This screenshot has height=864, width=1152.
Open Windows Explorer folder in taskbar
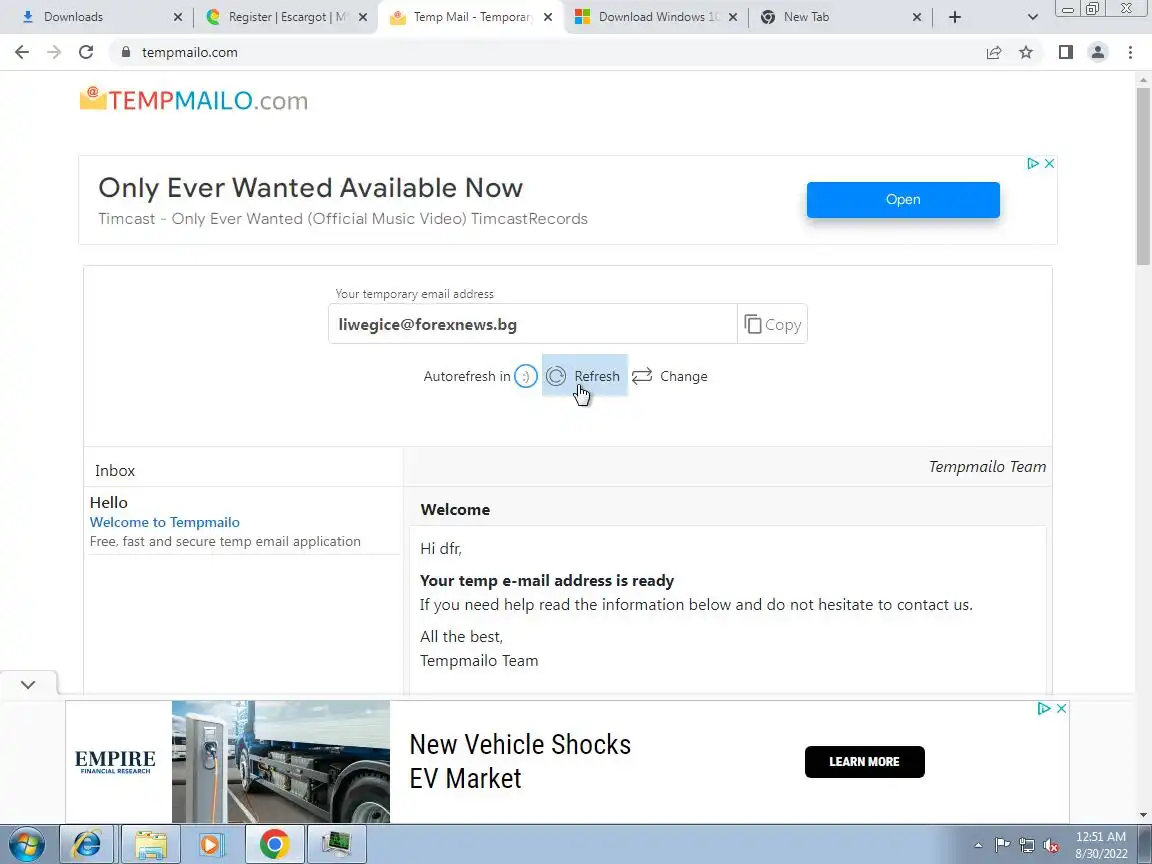pos(150,844)
